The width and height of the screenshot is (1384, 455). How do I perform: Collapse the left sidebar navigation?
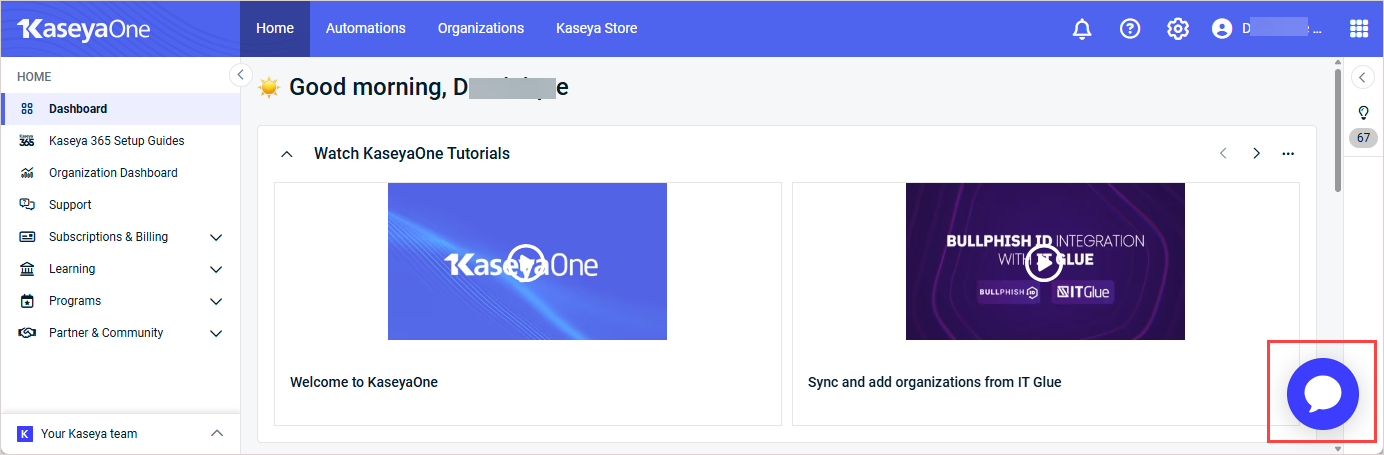(x=240, y=75)
